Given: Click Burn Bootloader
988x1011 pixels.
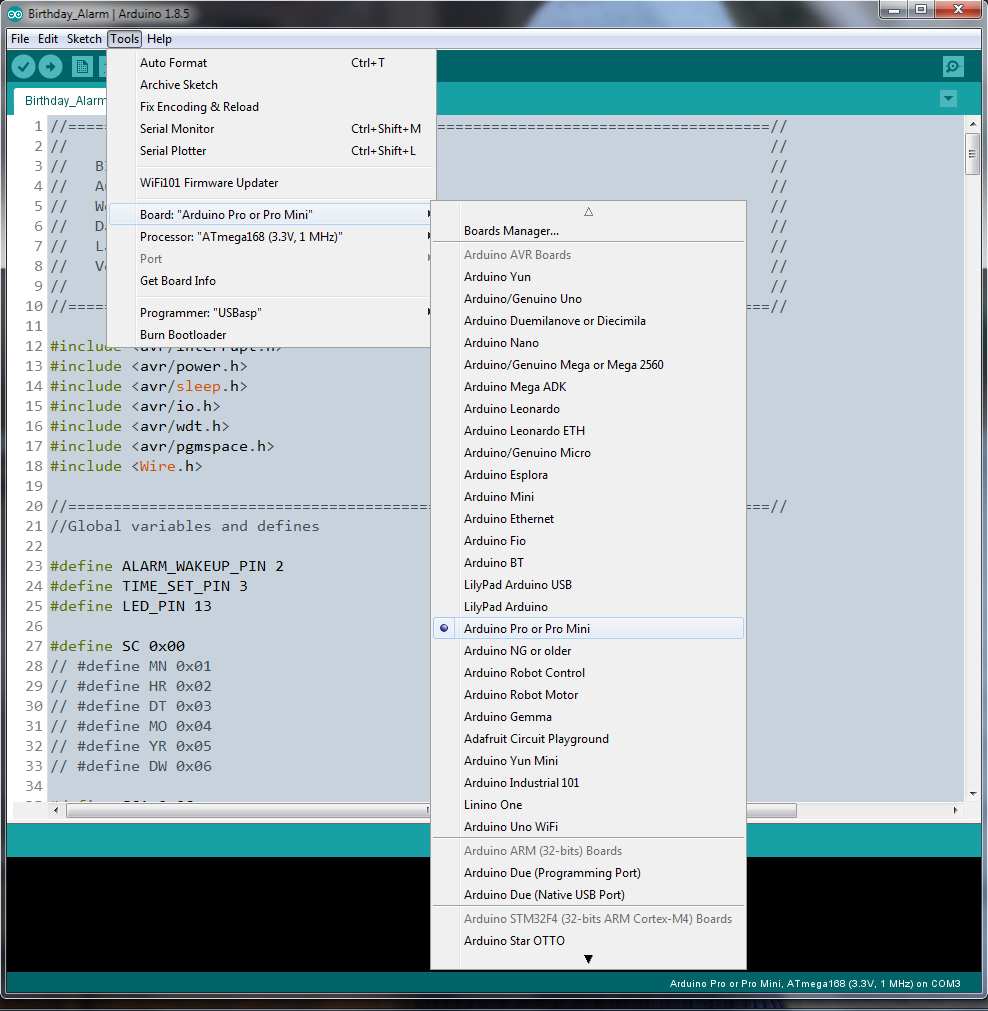Looking at the screenshot, I should [x=183, y=335].
